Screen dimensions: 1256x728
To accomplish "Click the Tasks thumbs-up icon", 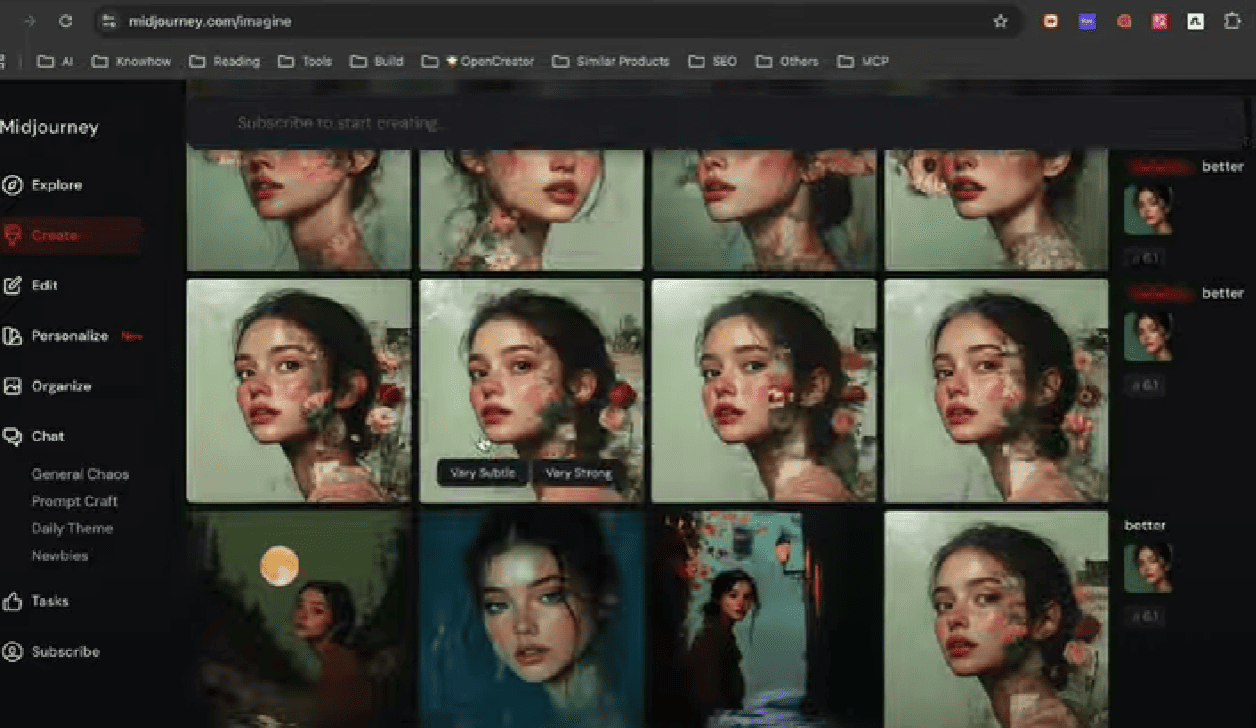I will [12, 602].
